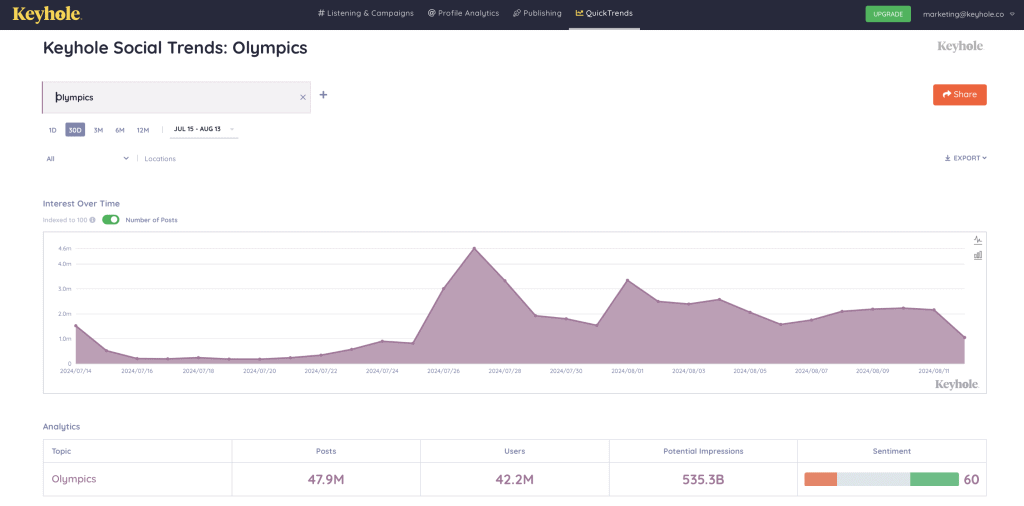Screen dimensions: 1024x506
Task: Select the 1D time range
Action: point(53,130)
